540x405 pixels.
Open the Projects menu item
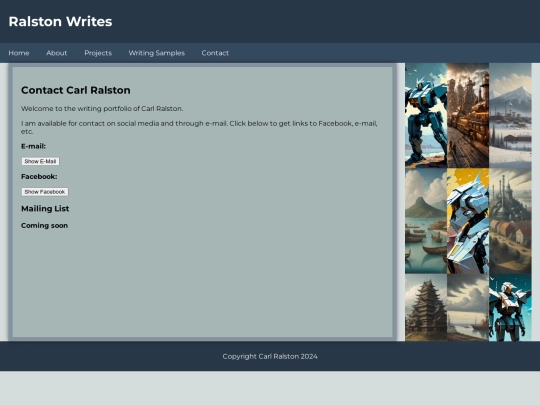tap(98, 53)
